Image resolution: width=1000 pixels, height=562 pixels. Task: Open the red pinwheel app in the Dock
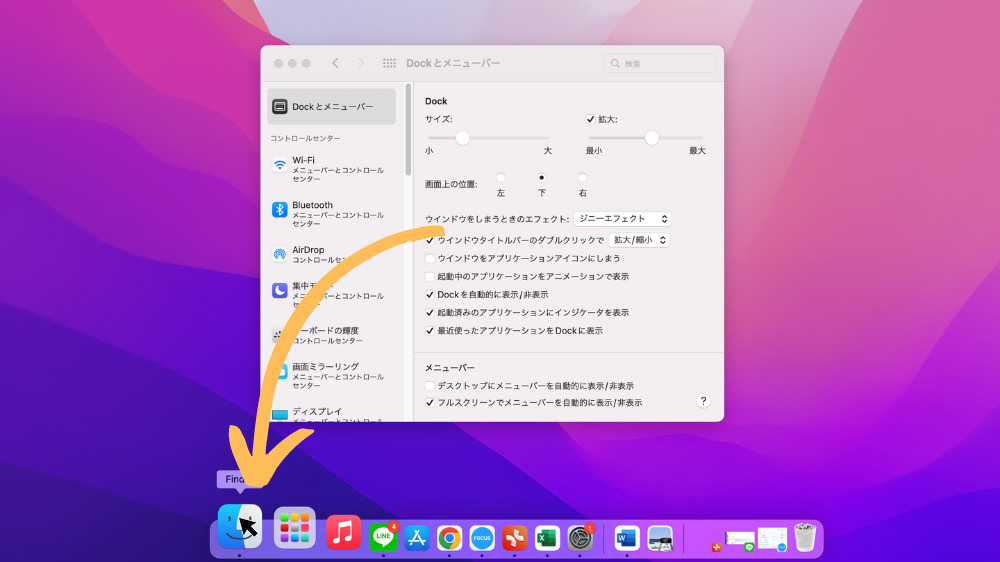[515, 538]
